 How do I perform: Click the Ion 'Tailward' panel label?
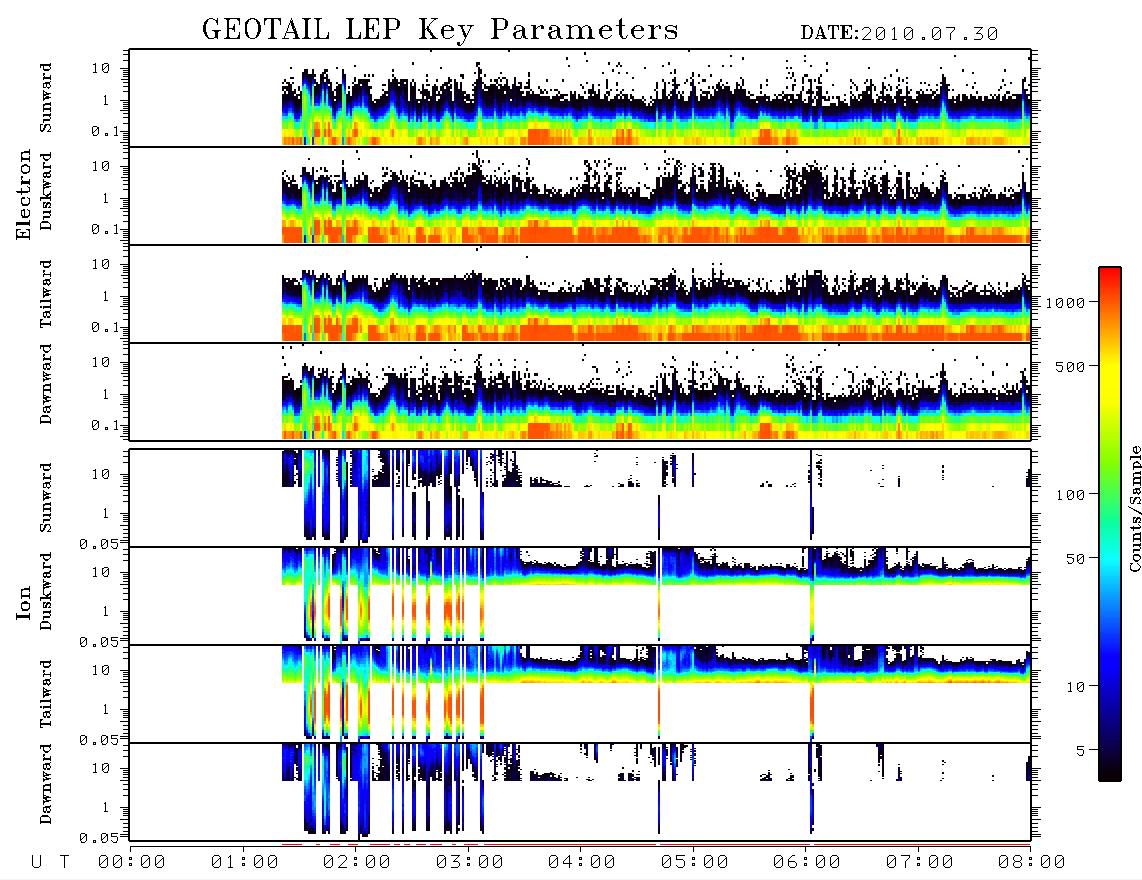coord(46,694)
